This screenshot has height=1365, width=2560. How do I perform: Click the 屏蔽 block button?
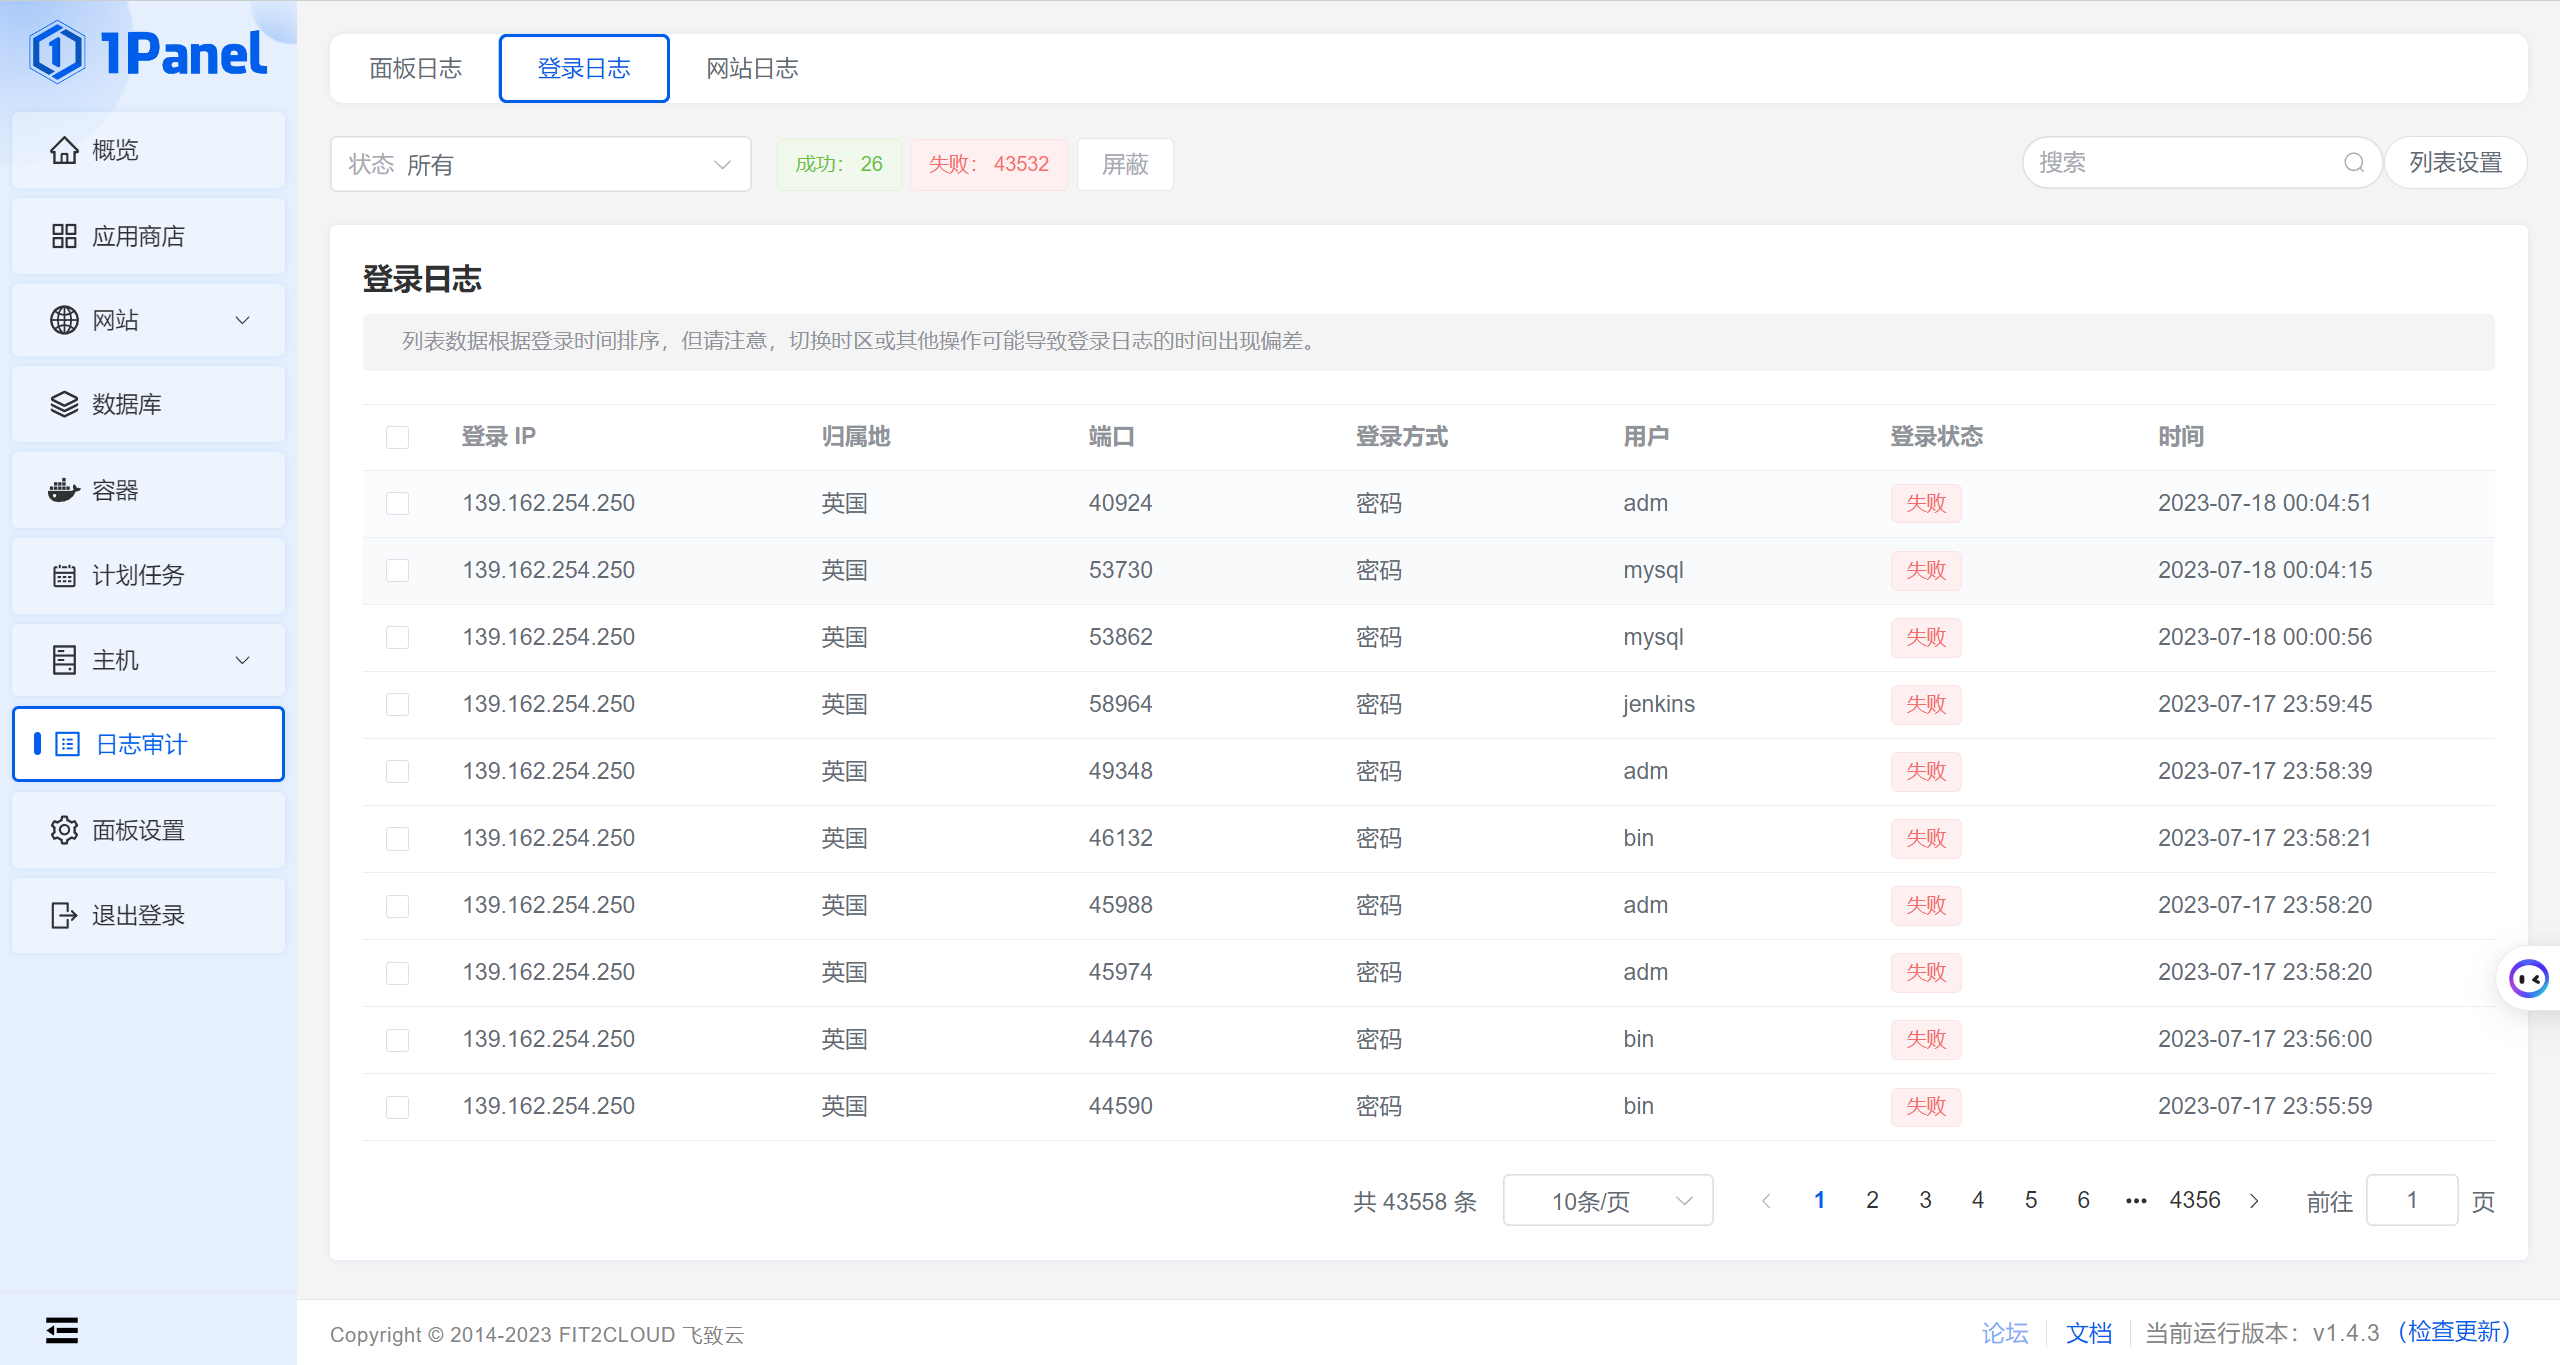click(1125, 164)
